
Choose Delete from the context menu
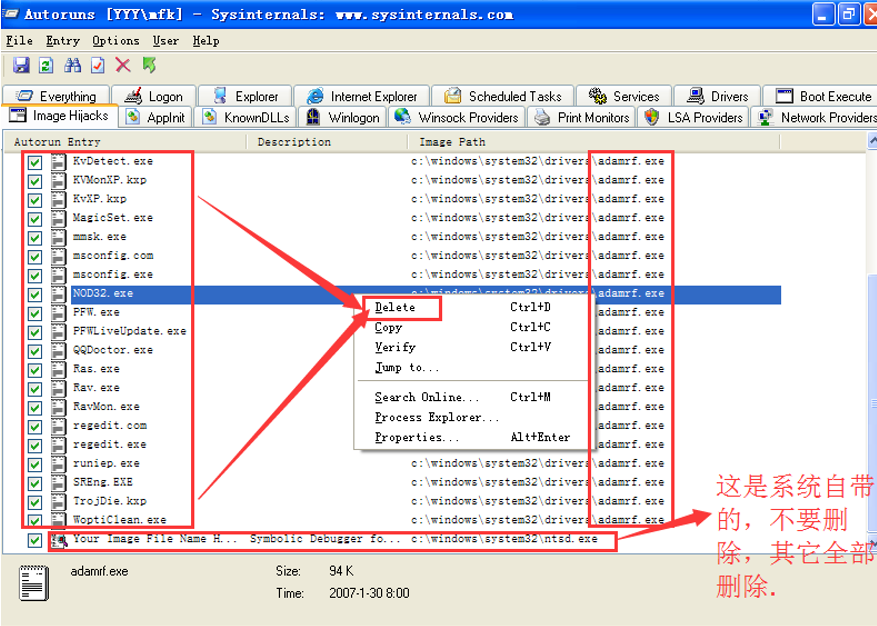coord(395,307)
